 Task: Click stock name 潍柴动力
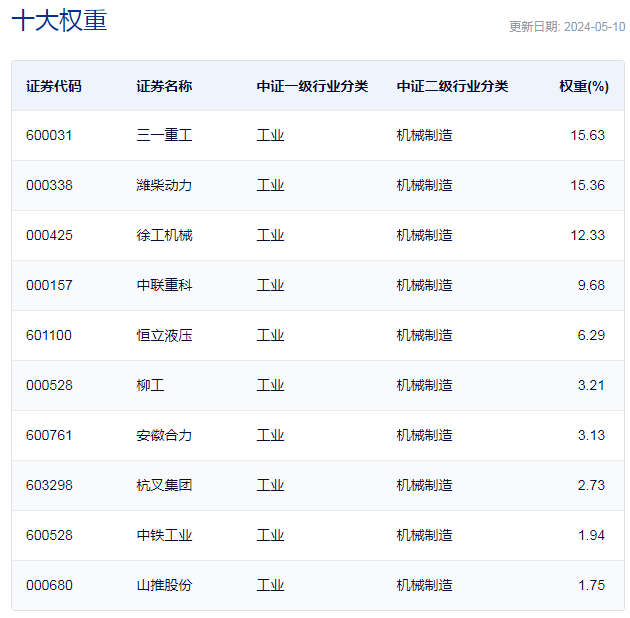pos(164,185)
